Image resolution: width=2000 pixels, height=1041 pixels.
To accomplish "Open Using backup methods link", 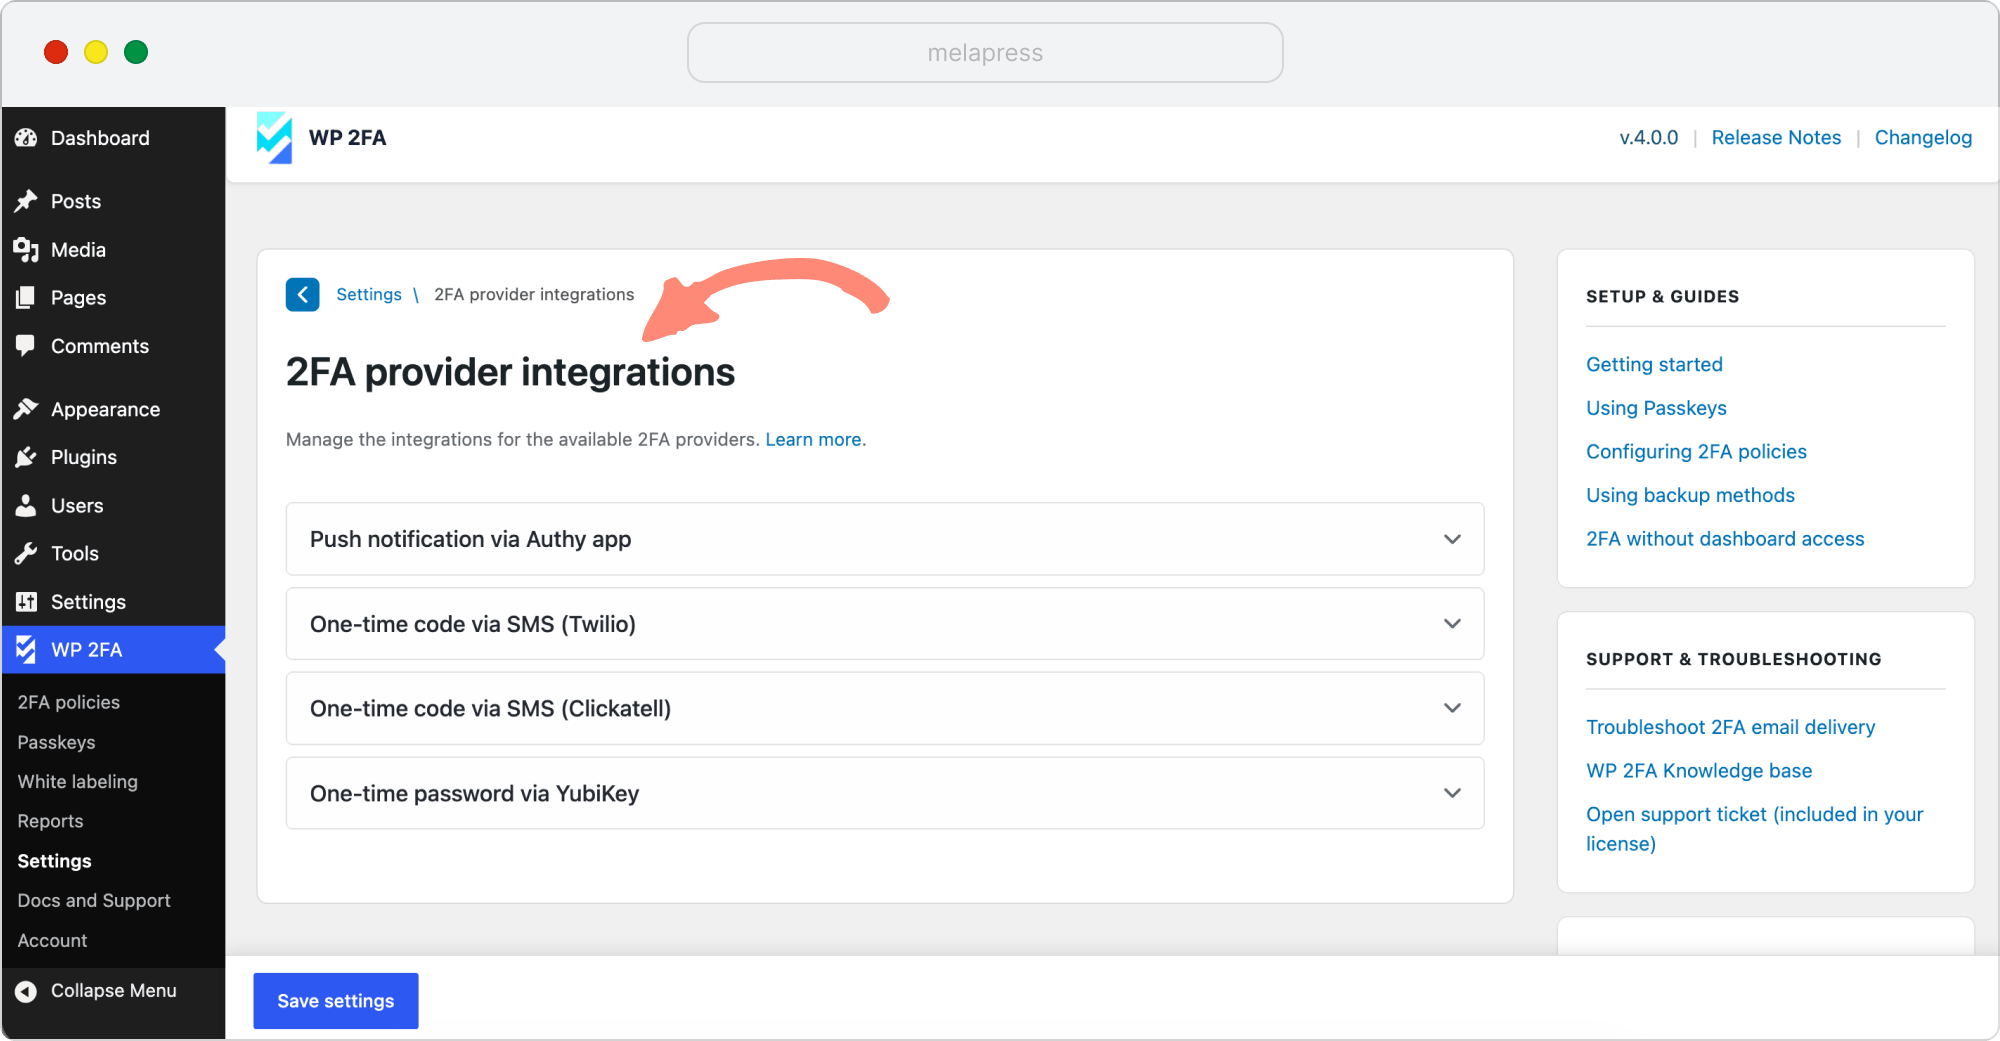I will 1690,495.
